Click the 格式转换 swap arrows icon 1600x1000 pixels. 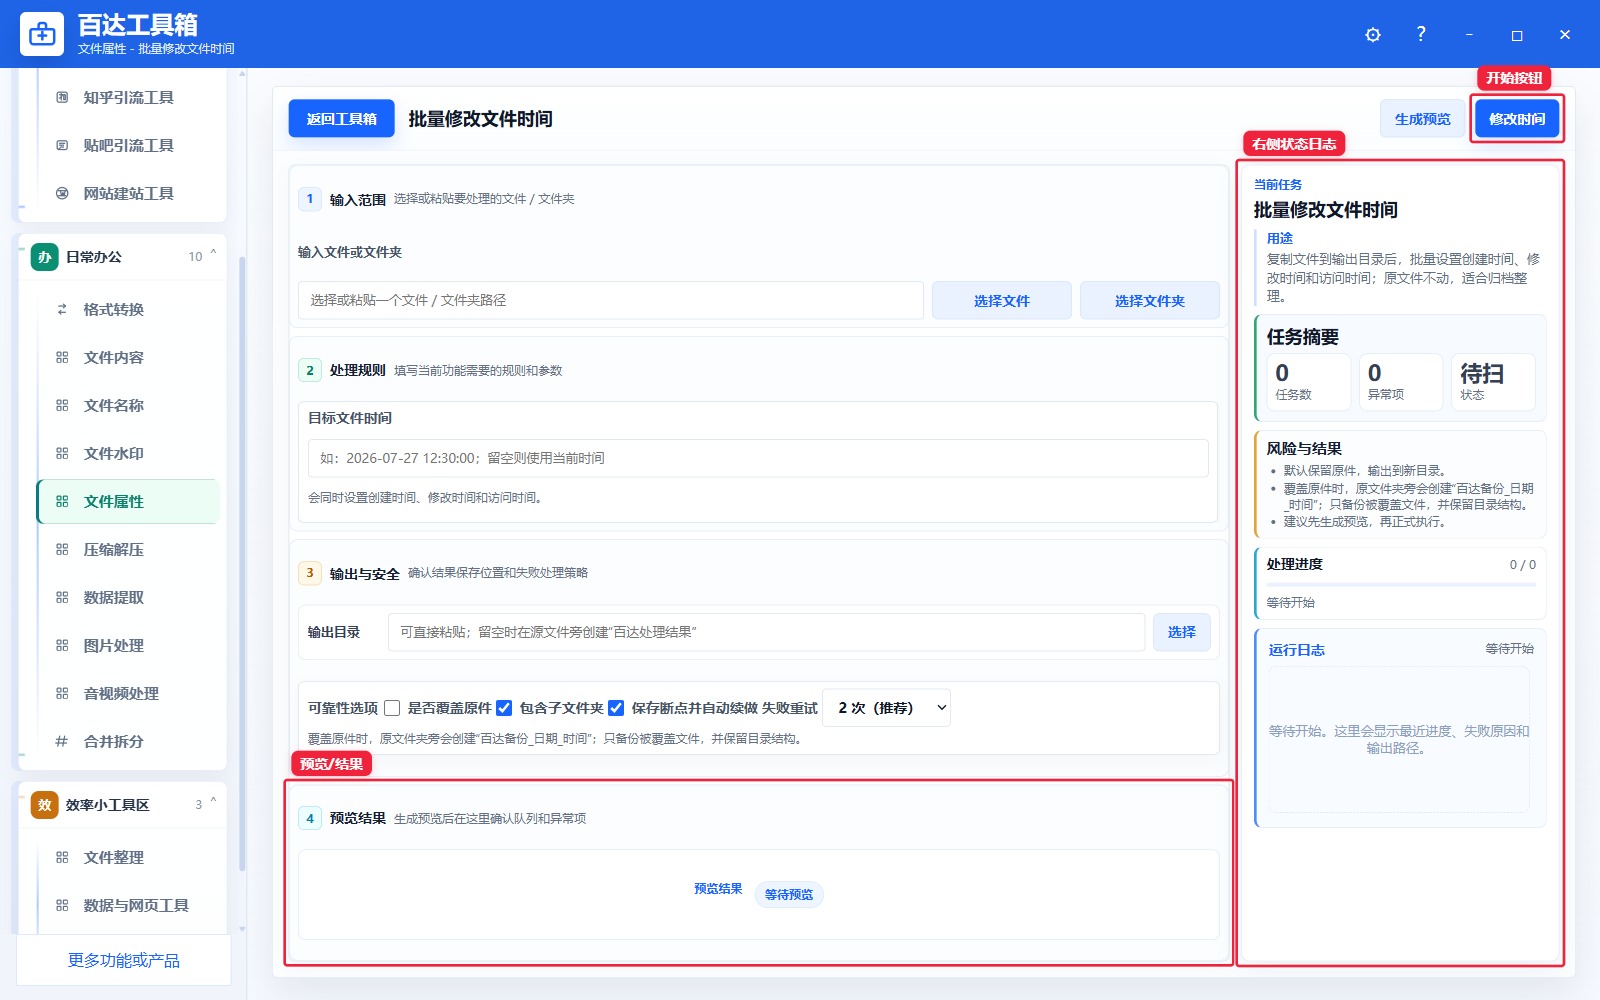coord(62,309)
